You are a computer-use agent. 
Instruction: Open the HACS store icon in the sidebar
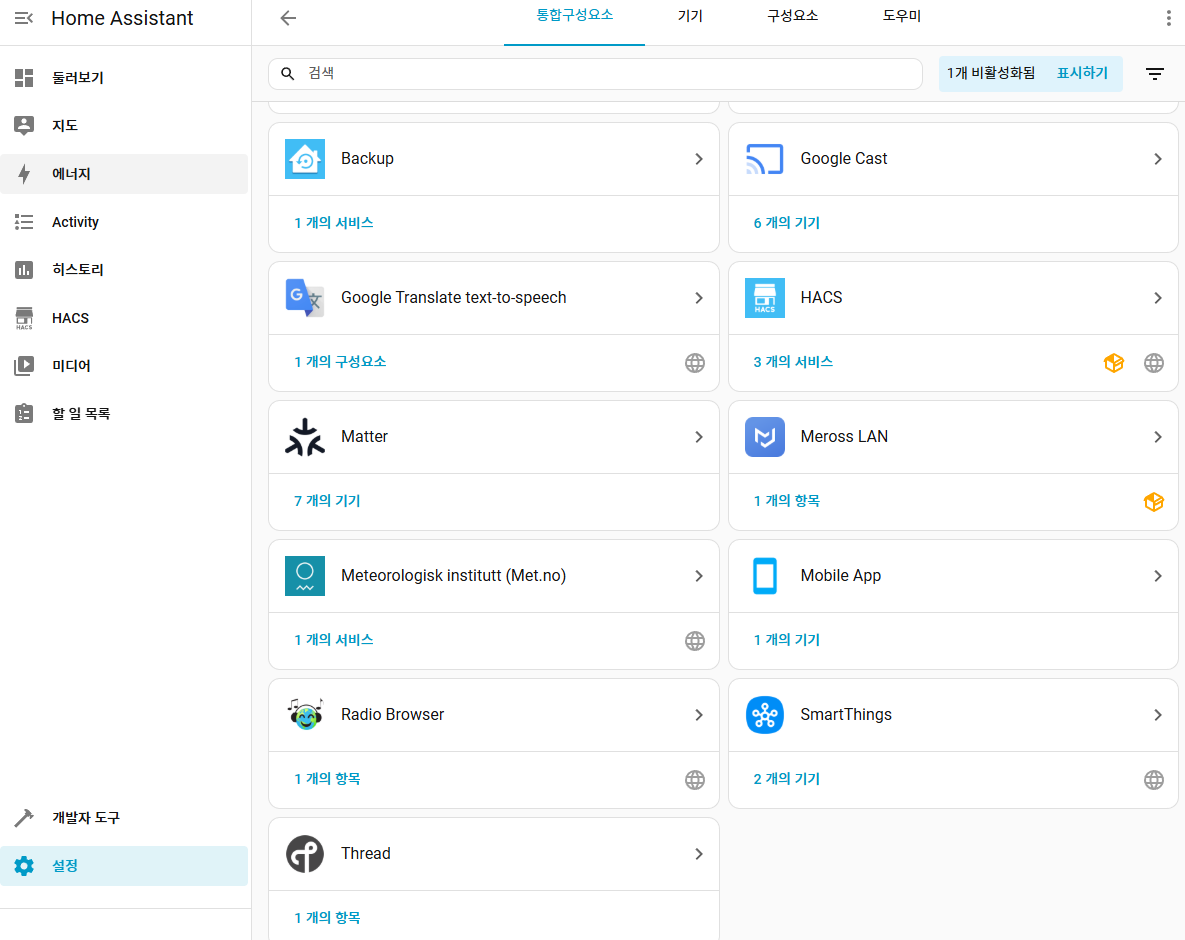tap(24, 318)
